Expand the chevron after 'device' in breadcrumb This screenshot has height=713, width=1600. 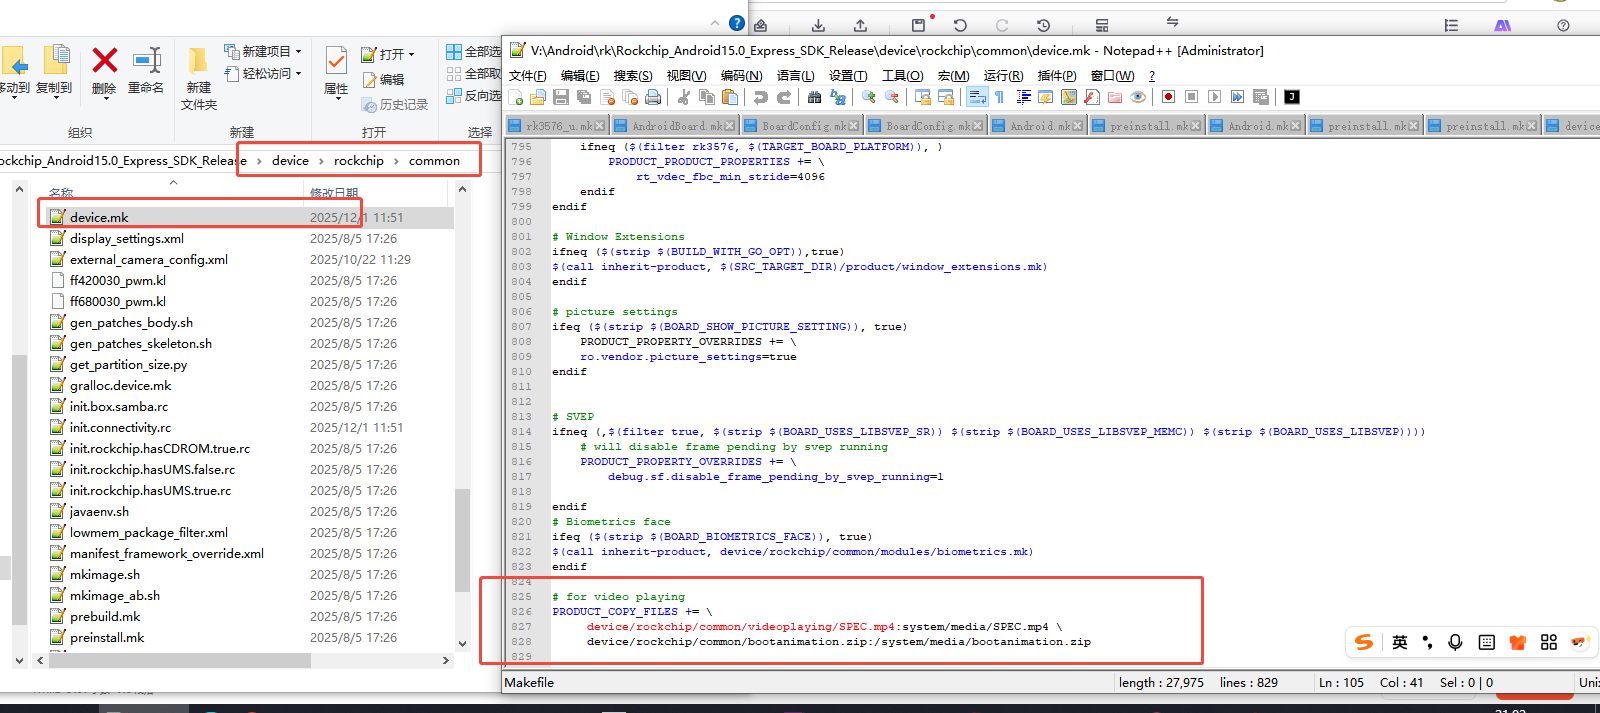click(321, 161)
